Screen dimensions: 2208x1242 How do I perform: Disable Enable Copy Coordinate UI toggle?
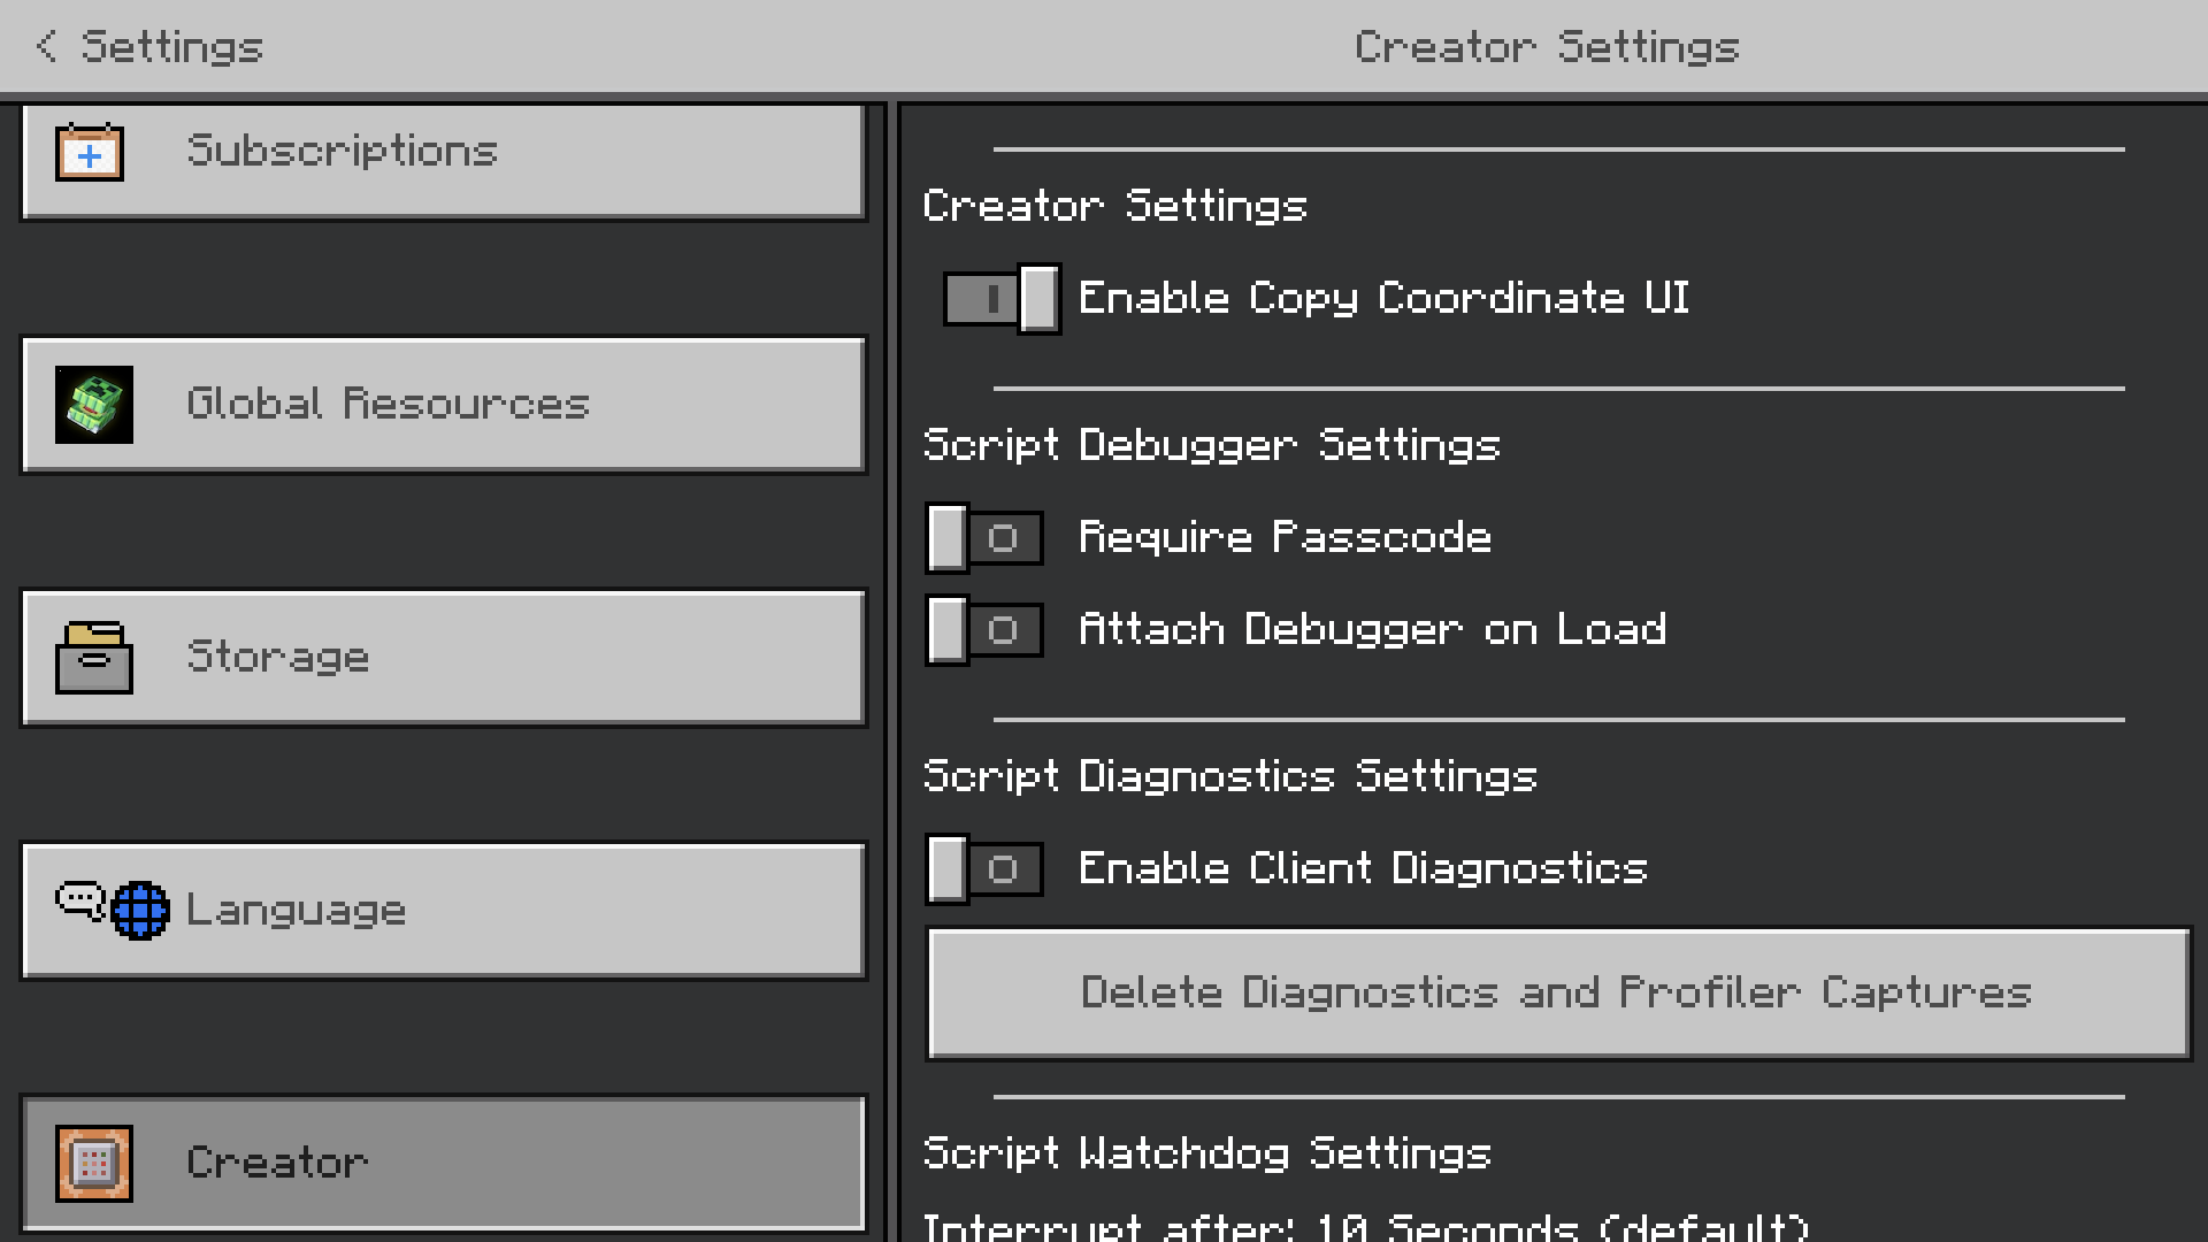(1001, 299)
